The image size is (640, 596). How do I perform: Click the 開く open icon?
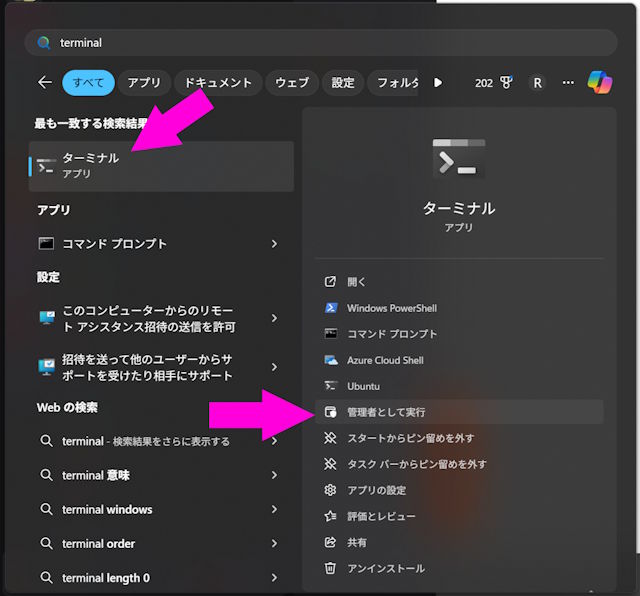[330, 282]
